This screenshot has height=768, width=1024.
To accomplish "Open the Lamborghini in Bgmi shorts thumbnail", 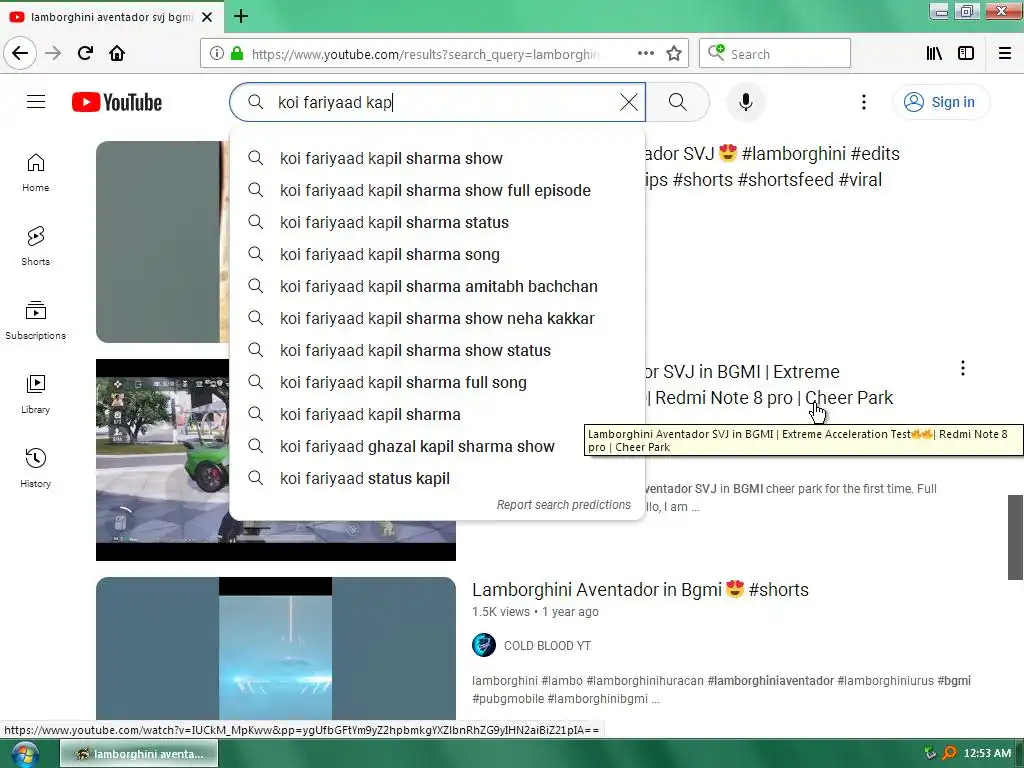I will pos(276,648).
